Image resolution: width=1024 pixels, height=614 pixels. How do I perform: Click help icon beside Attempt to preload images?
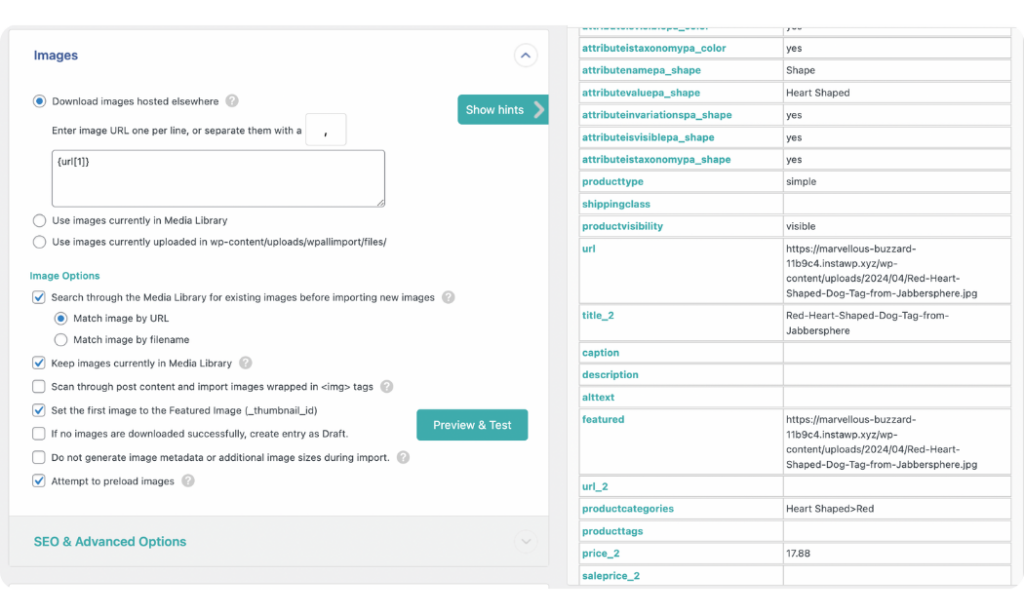click(x=188, y=481)
